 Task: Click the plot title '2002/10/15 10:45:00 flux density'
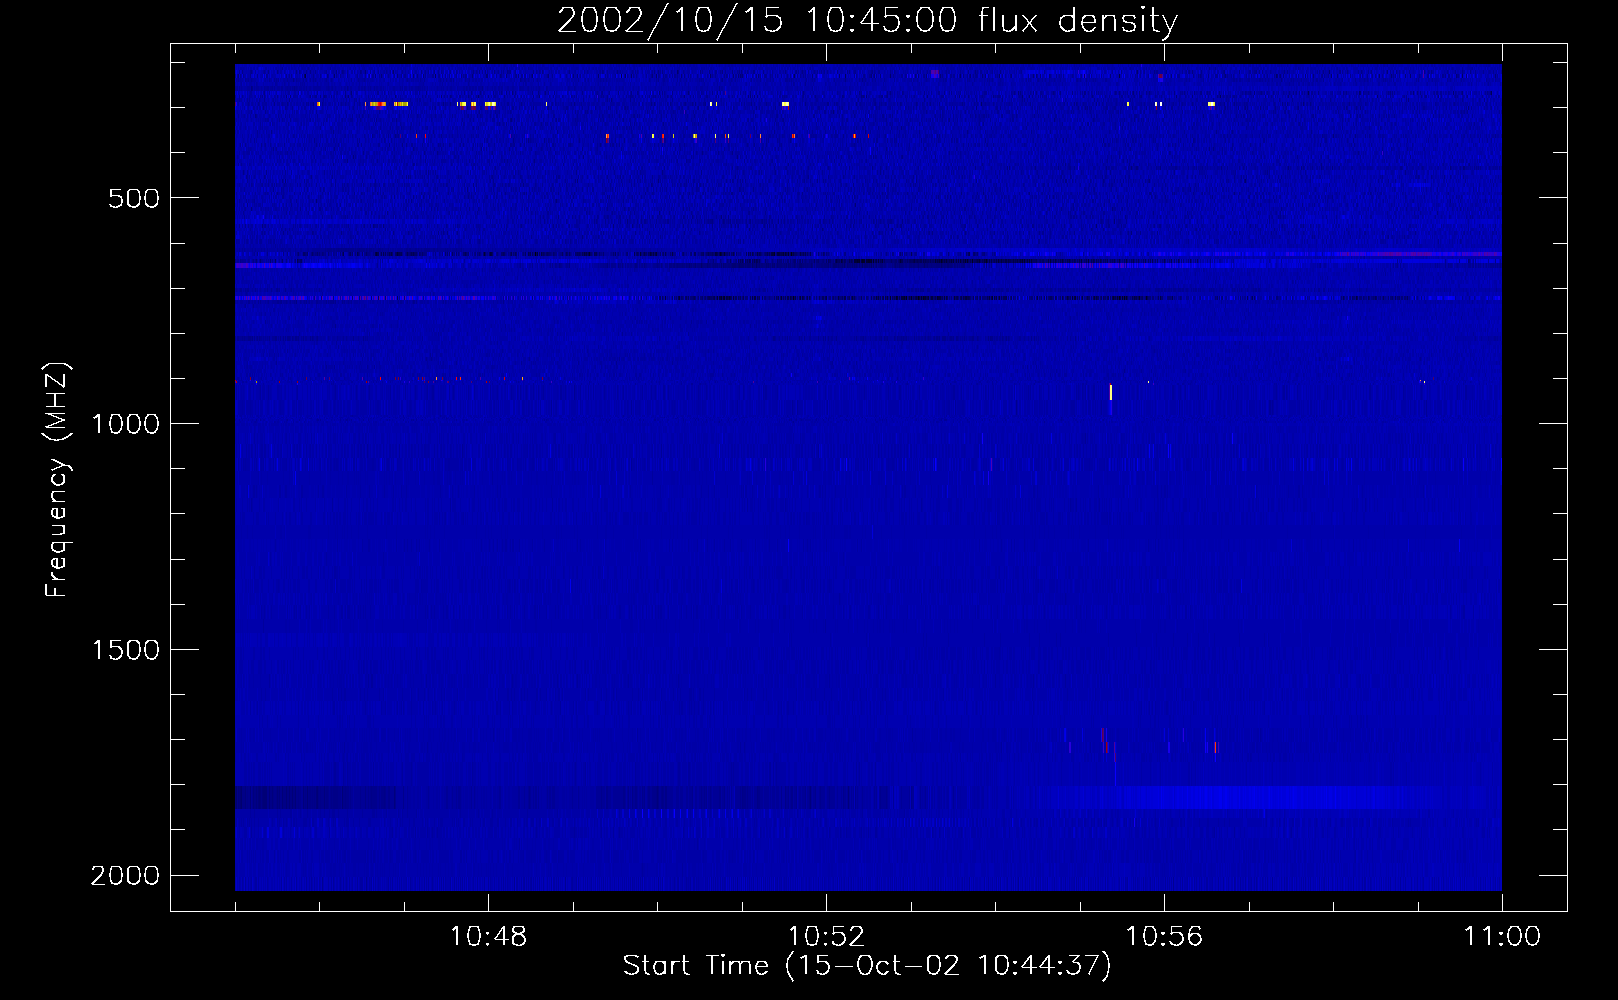(x=867, y=21)
